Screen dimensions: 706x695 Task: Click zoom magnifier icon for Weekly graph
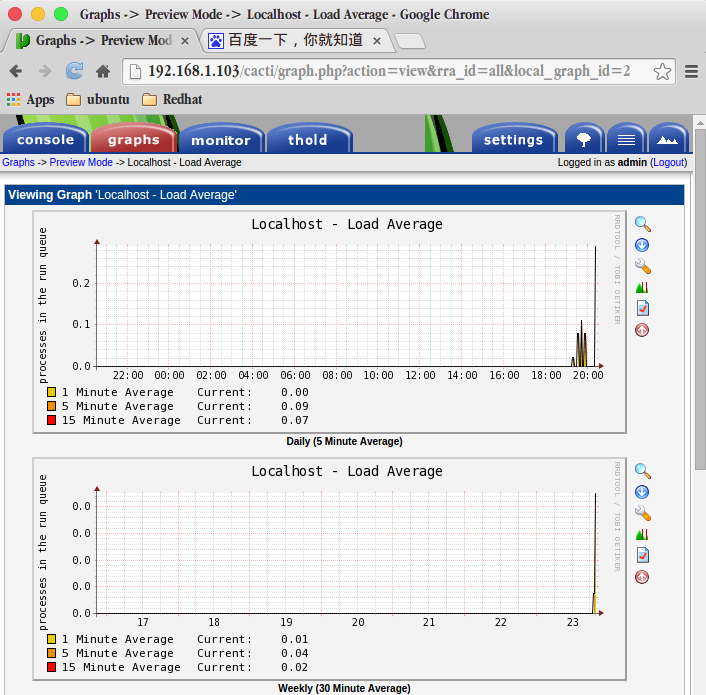[x=643, y=471]
